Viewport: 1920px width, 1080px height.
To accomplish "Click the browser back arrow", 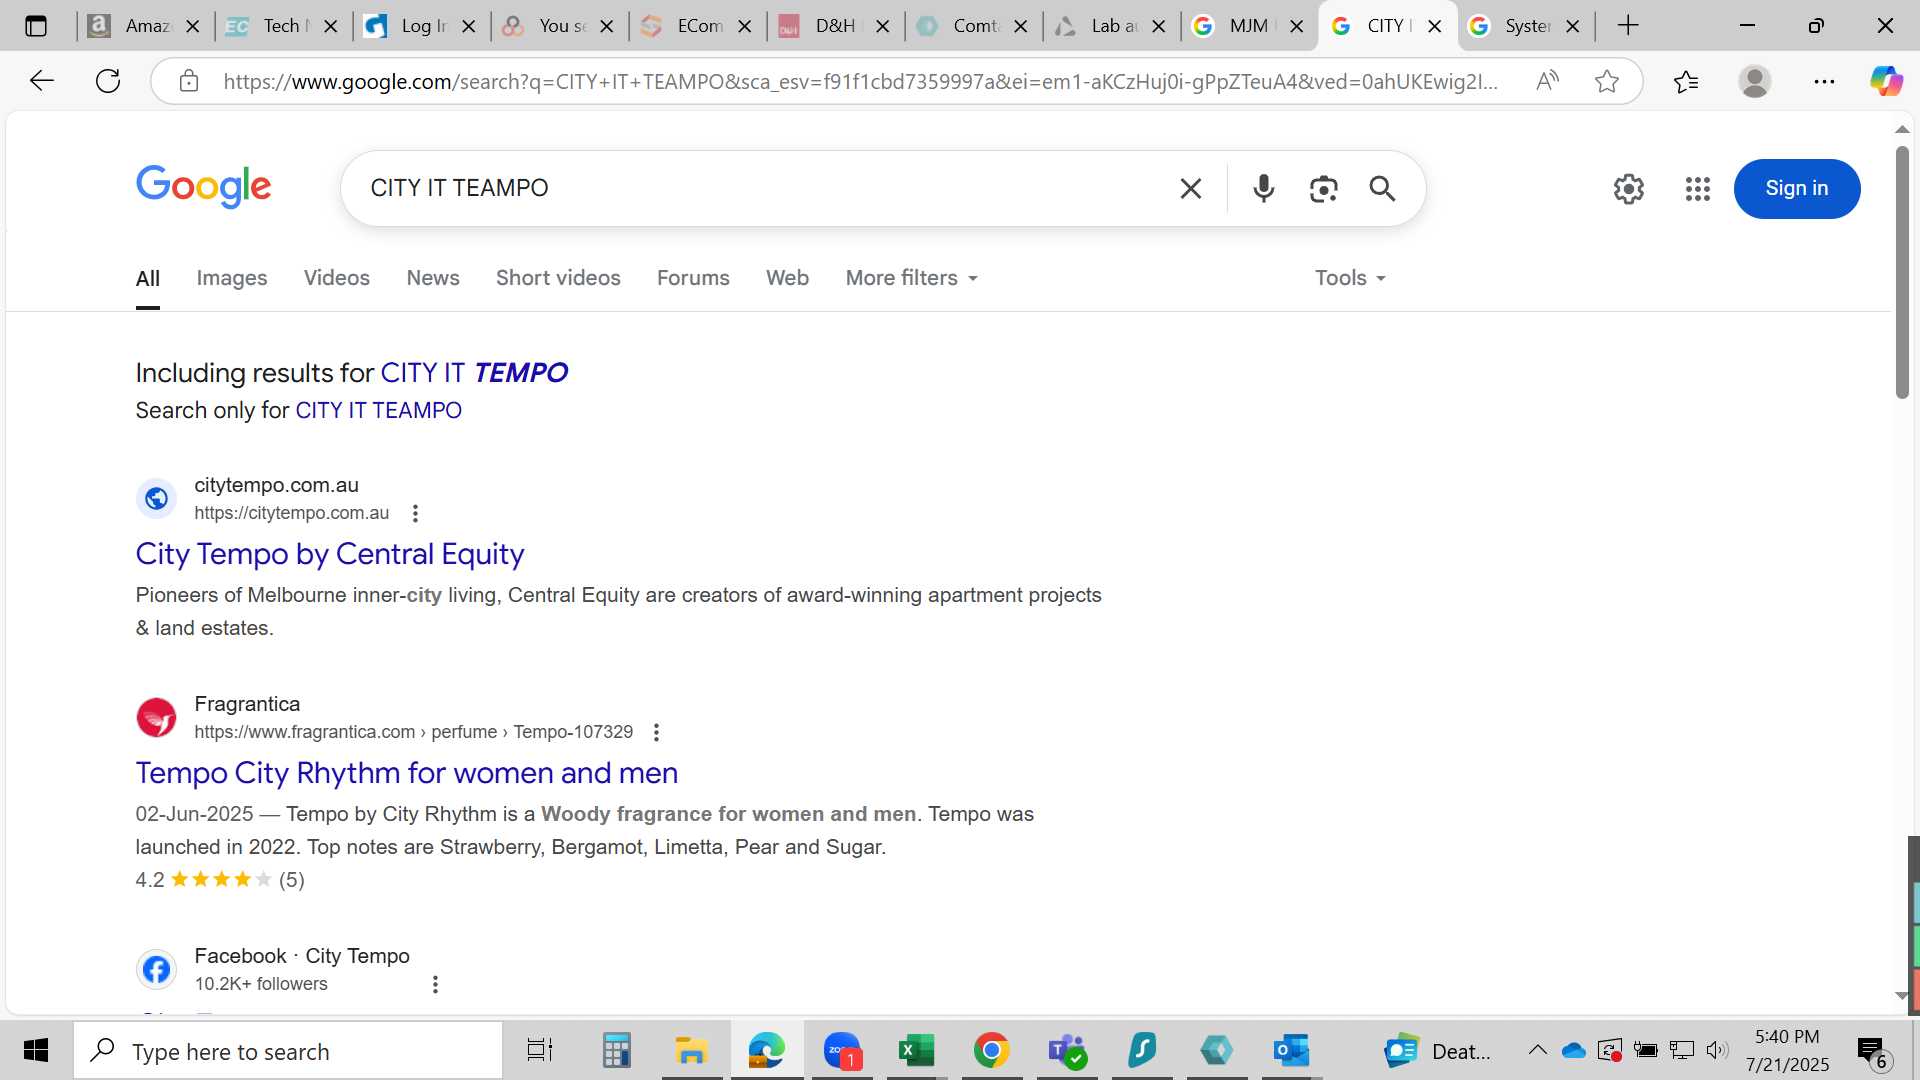I will coord(41,81).
